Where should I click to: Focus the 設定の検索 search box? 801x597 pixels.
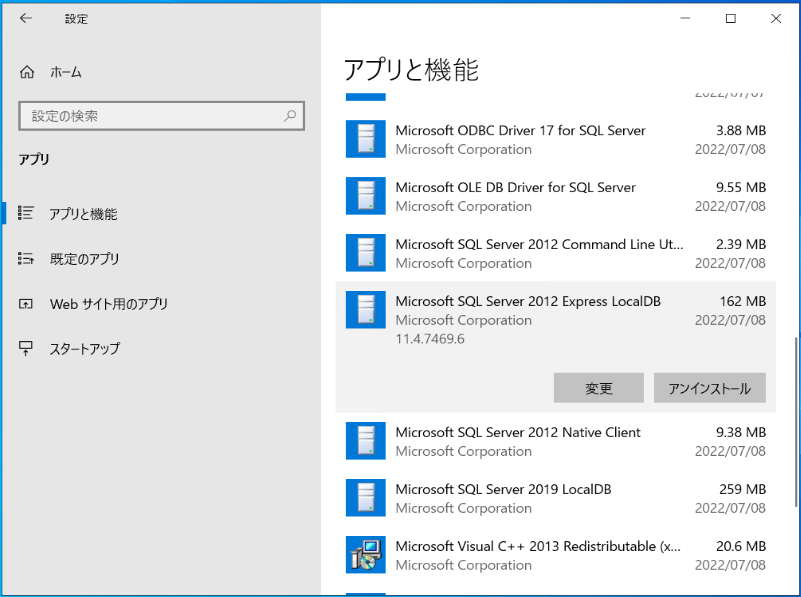point(161,116)
